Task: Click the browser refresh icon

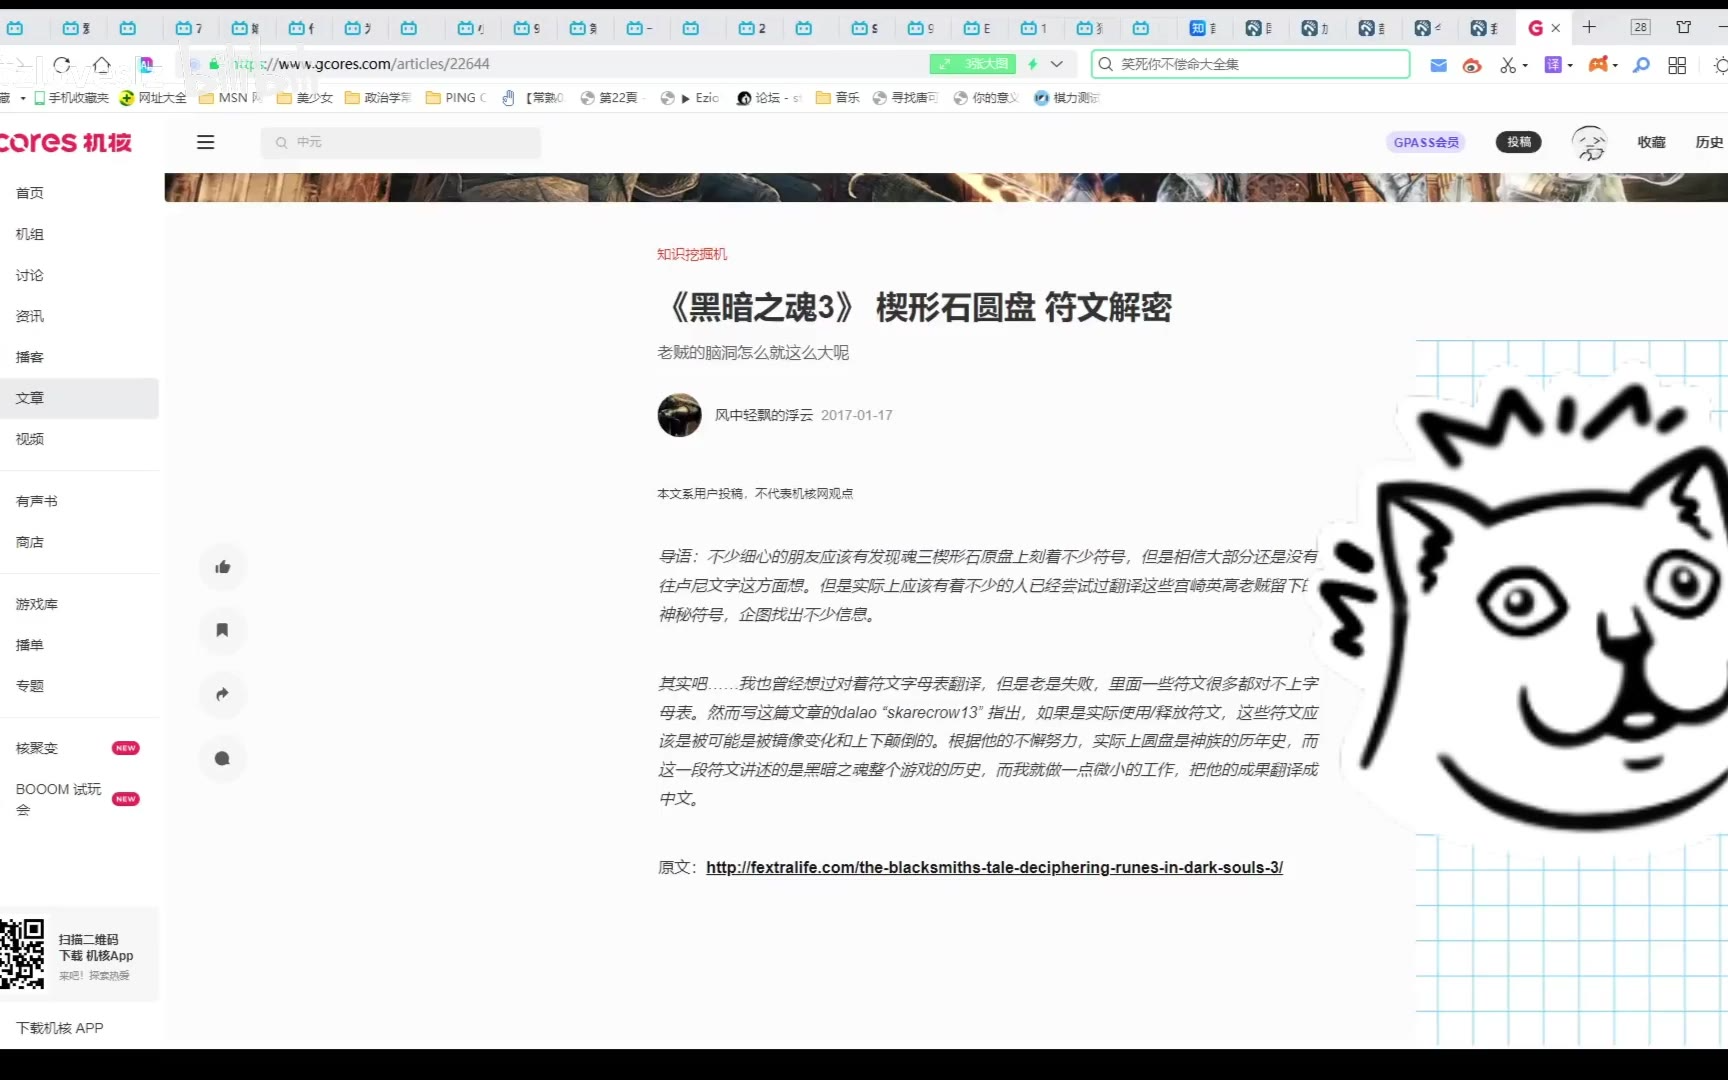Action: pyautogui.click(x=62, y=64)
